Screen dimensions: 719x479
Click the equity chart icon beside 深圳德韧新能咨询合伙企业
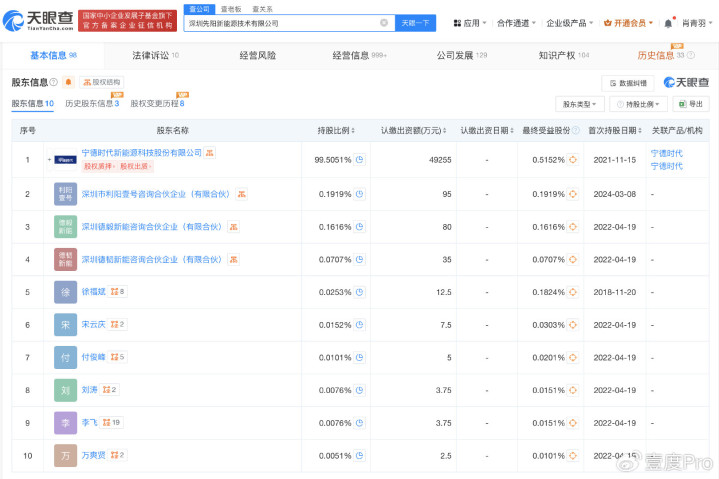click(234, 259)
